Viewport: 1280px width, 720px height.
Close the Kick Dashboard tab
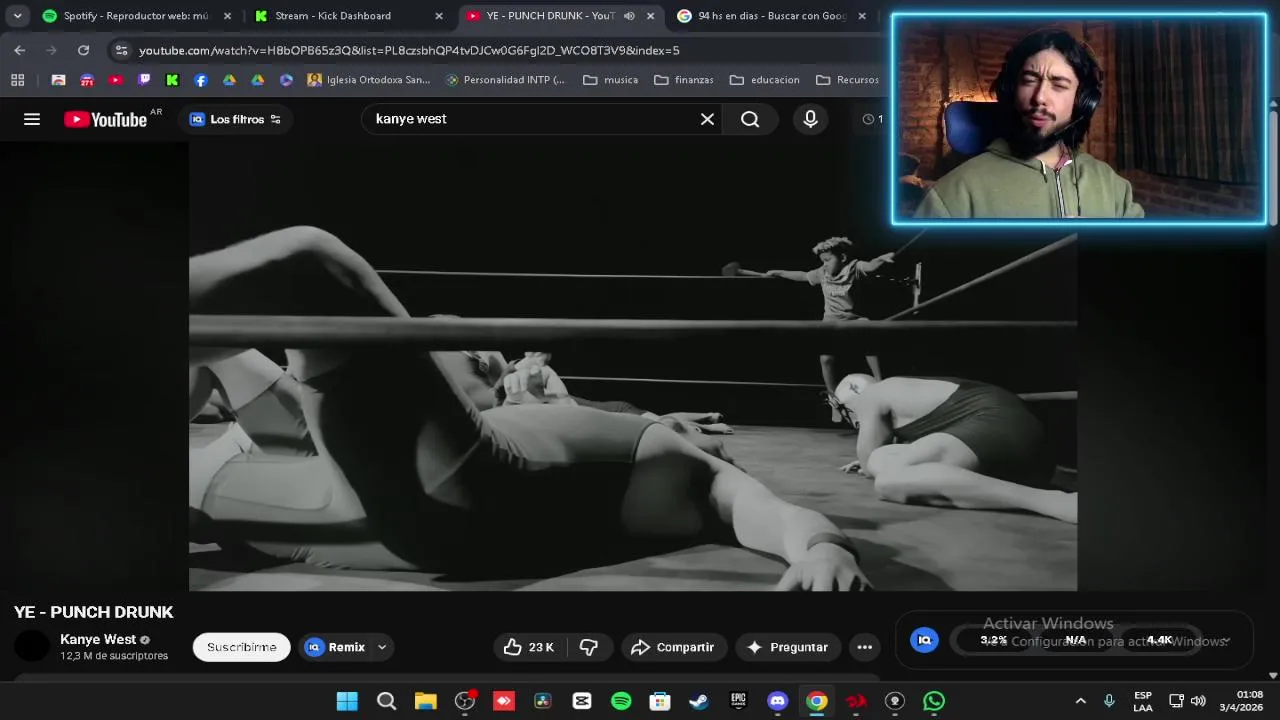pyautogui.click(x=438, y=16)
